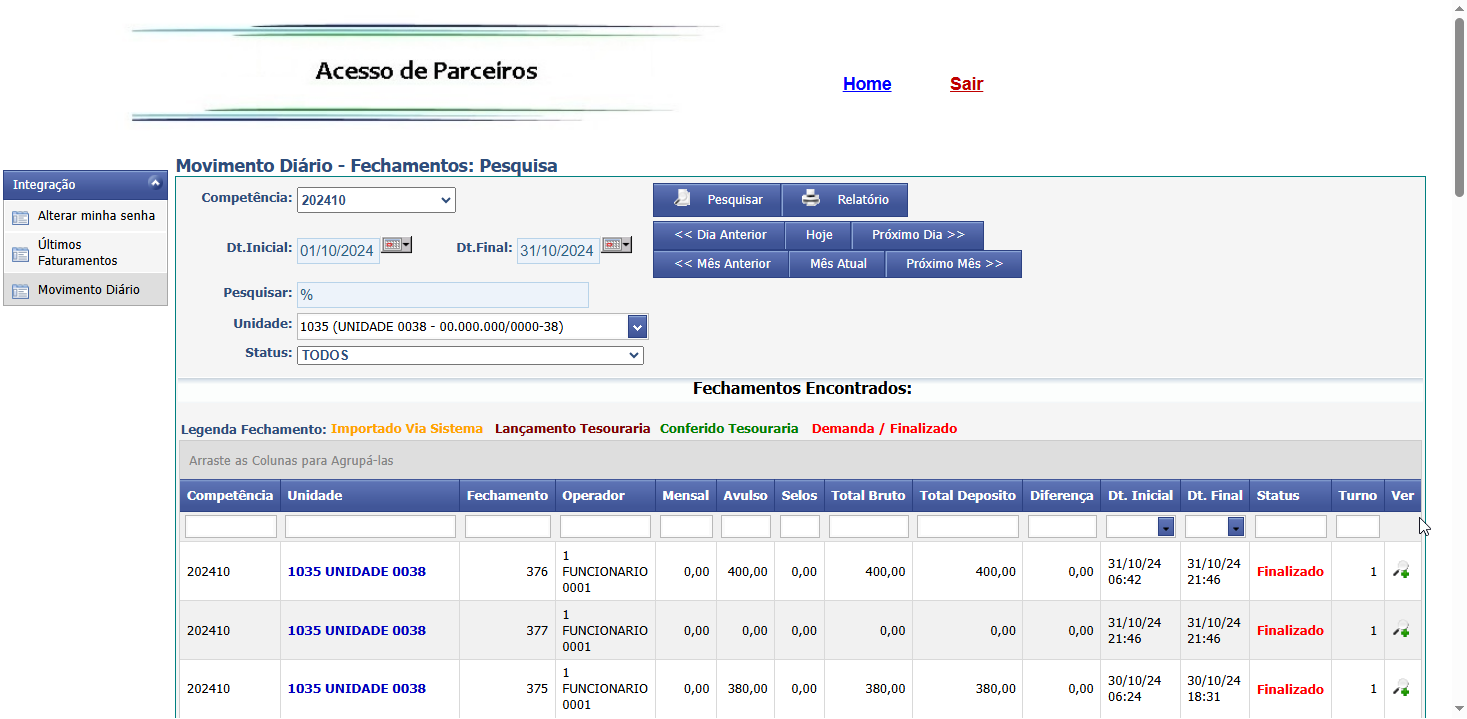Open Alterar minha senha menu item

coord(85,216)
